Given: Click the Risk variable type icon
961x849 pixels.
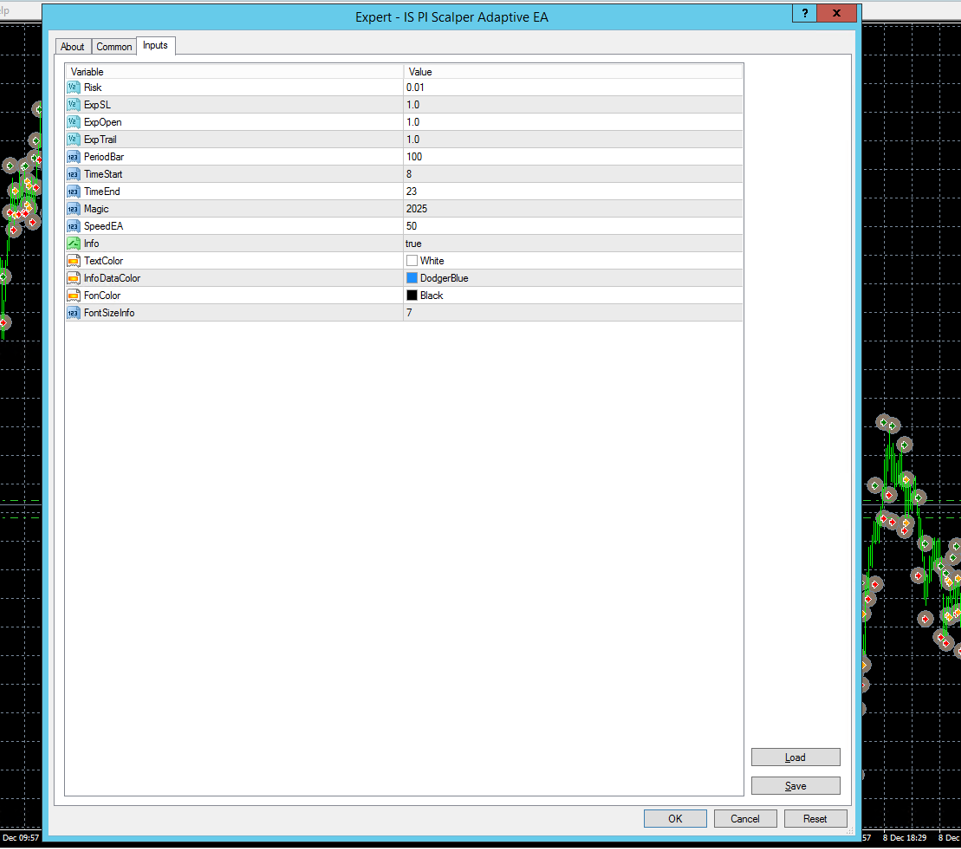Looking at the screenshot, I should [73, 88].
